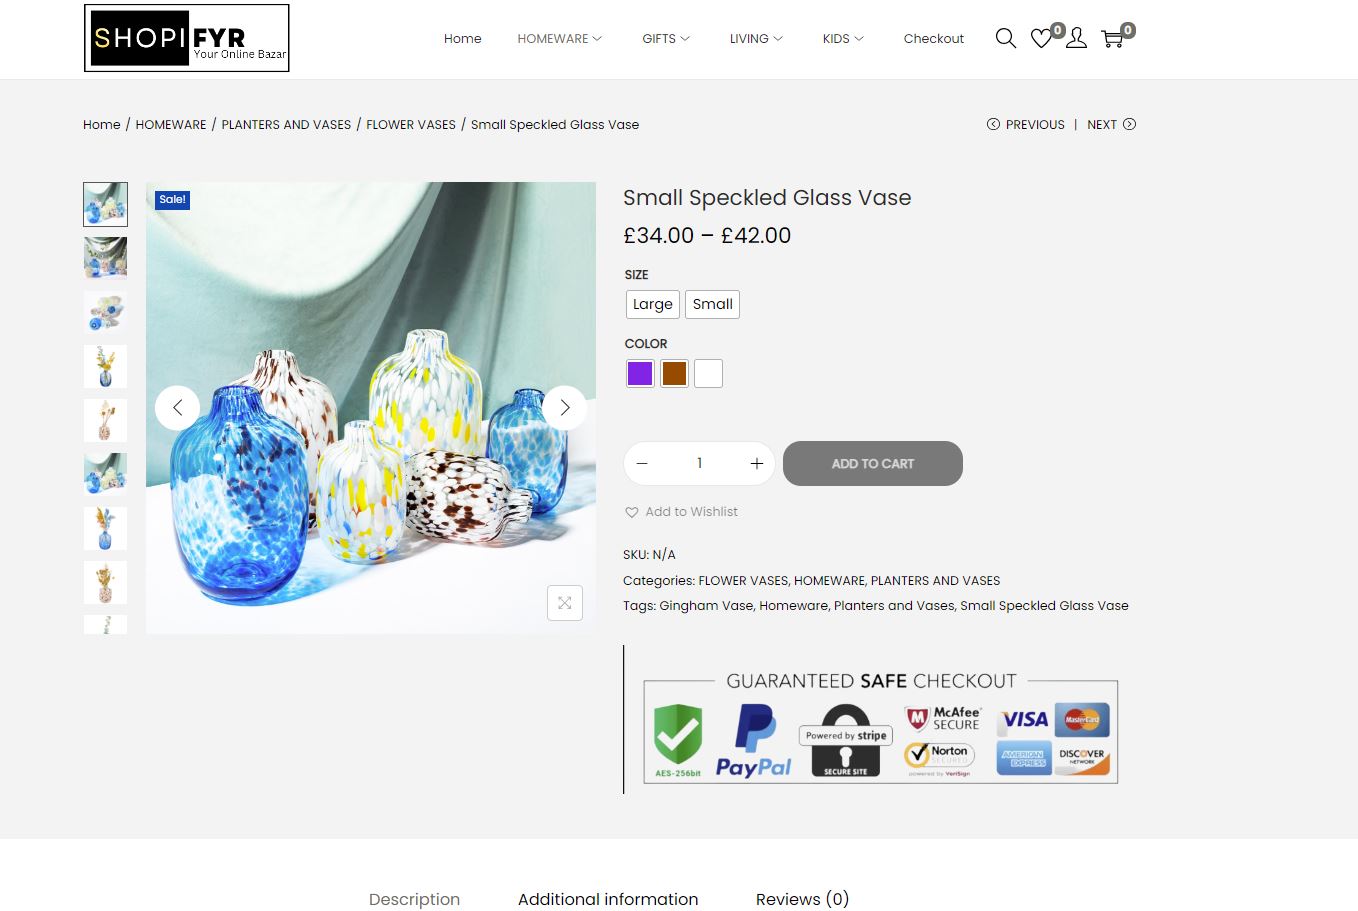Choose the purple color swatch
This screenshot has height=911, width=1358.
point(640,374)
